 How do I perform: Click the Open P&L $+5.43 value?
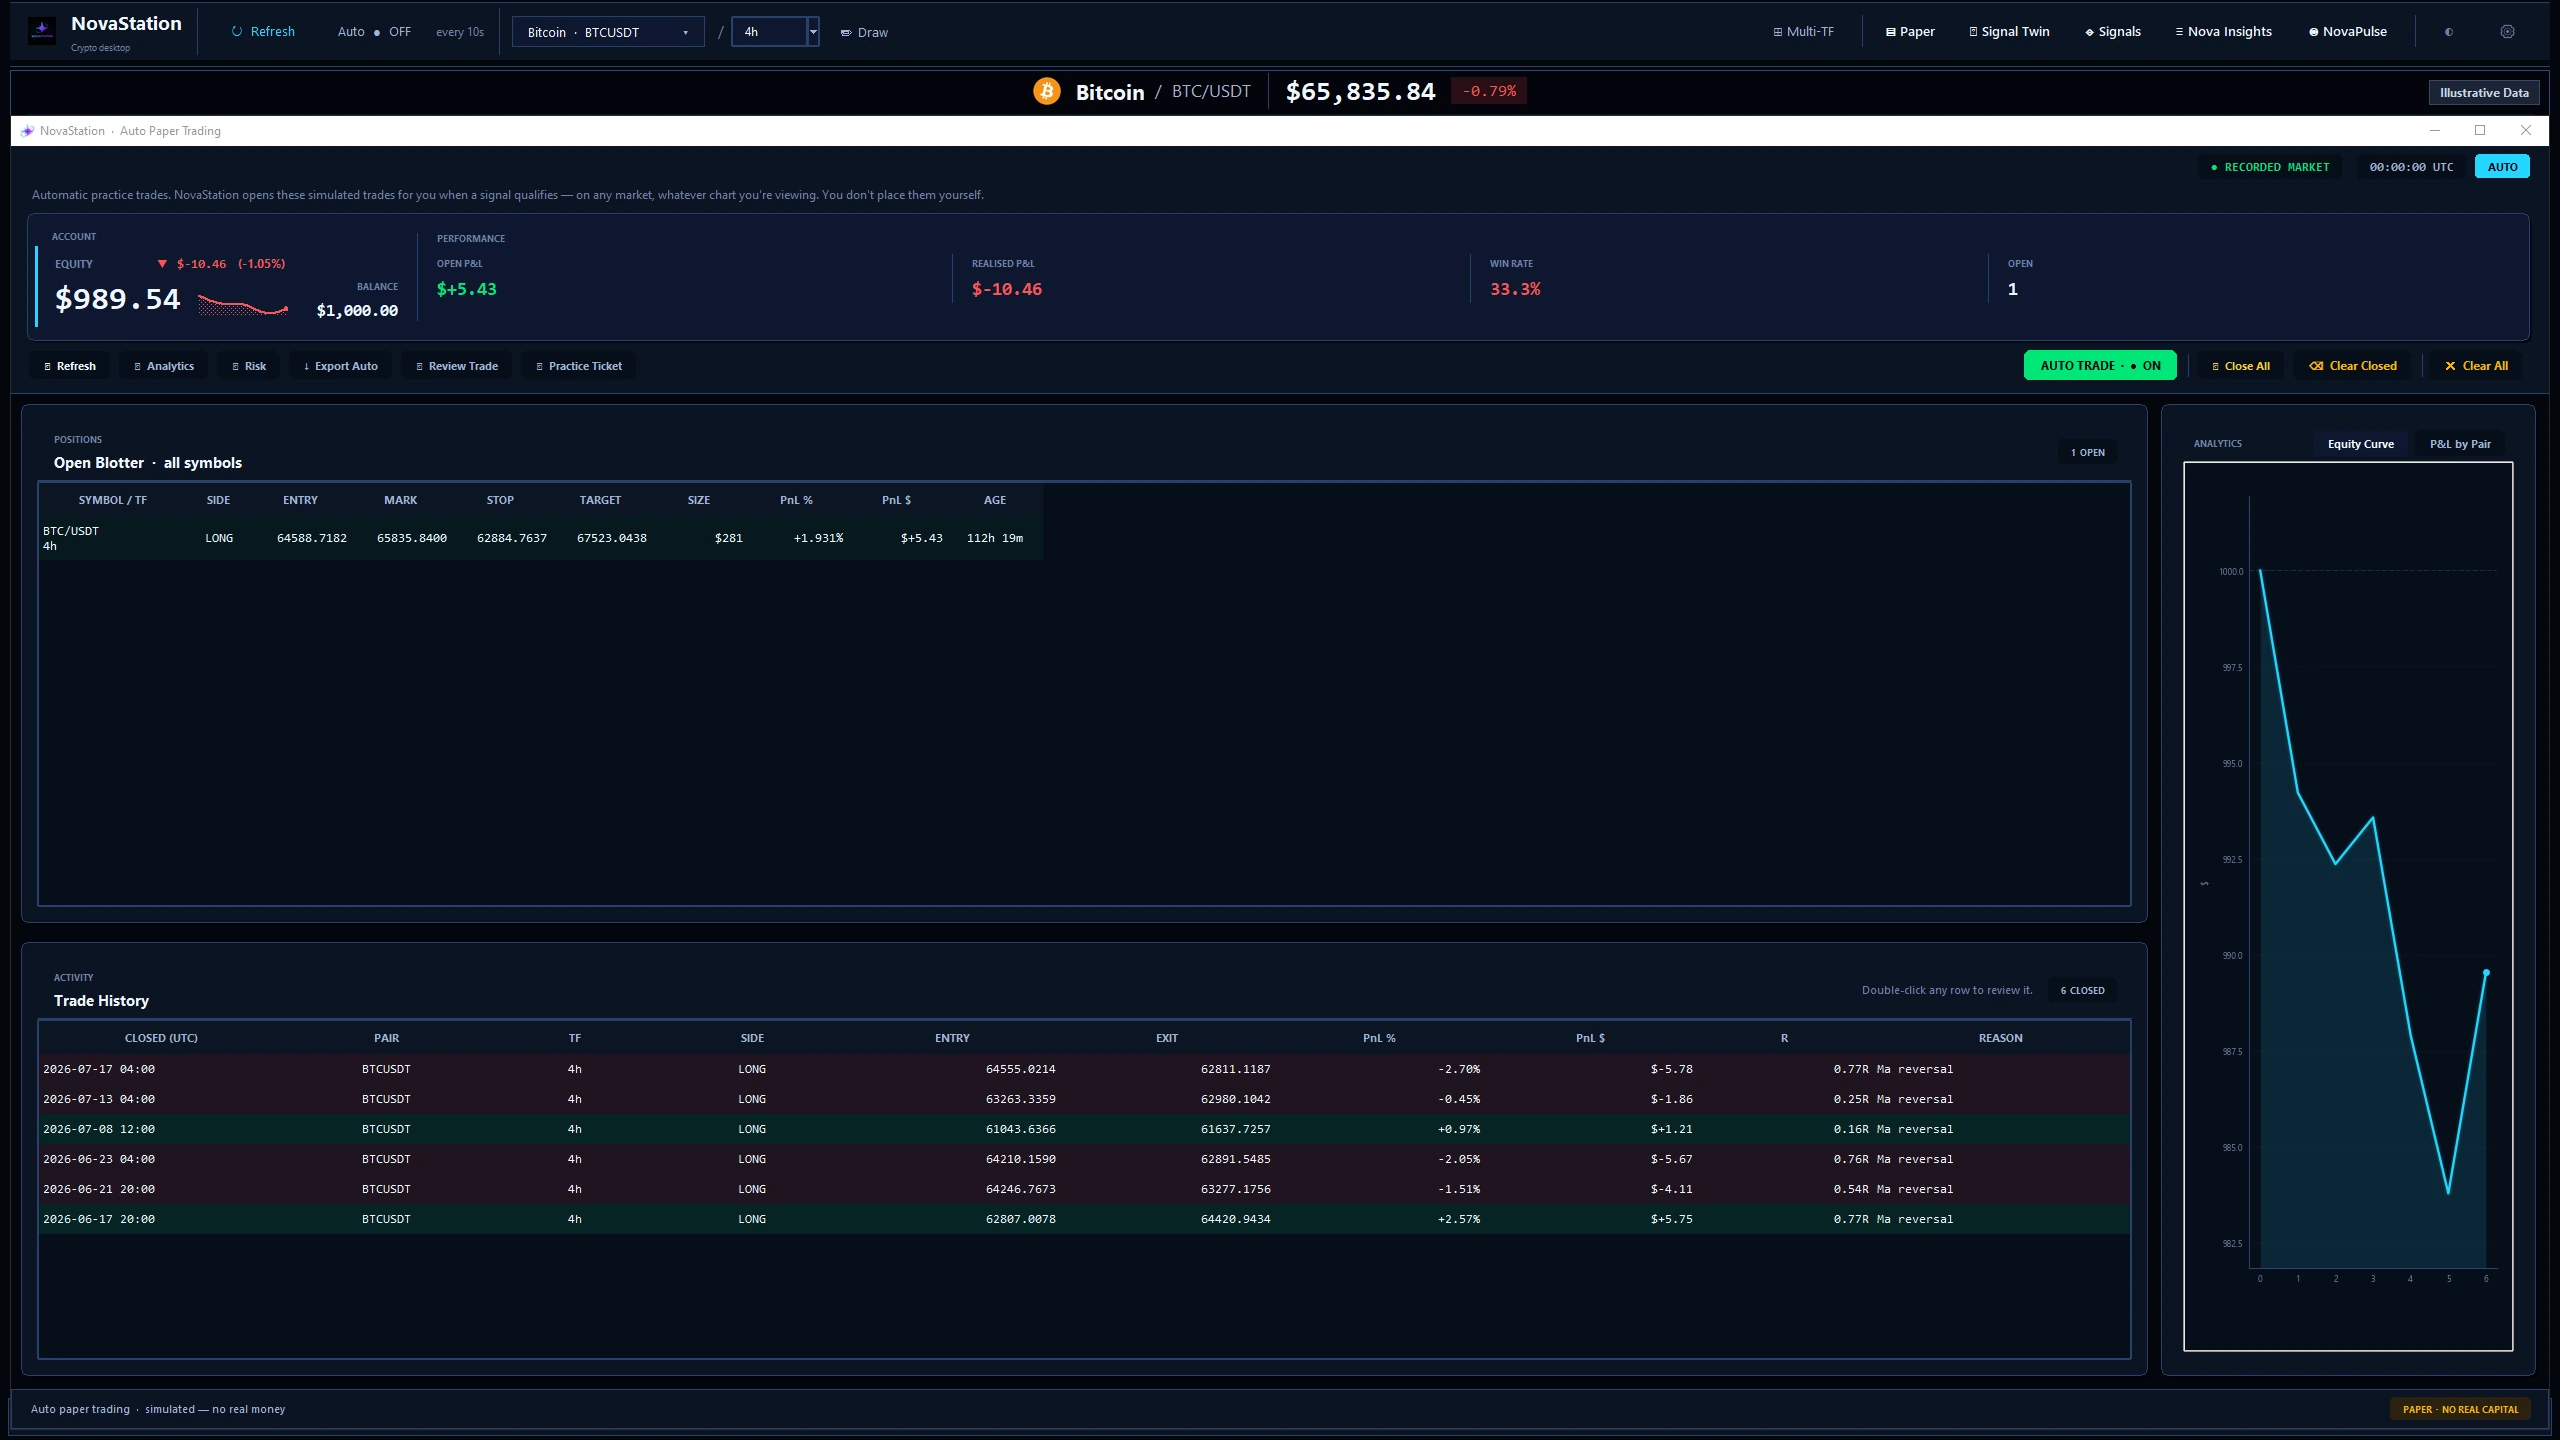pyautogui.click(x=466, y=289)
